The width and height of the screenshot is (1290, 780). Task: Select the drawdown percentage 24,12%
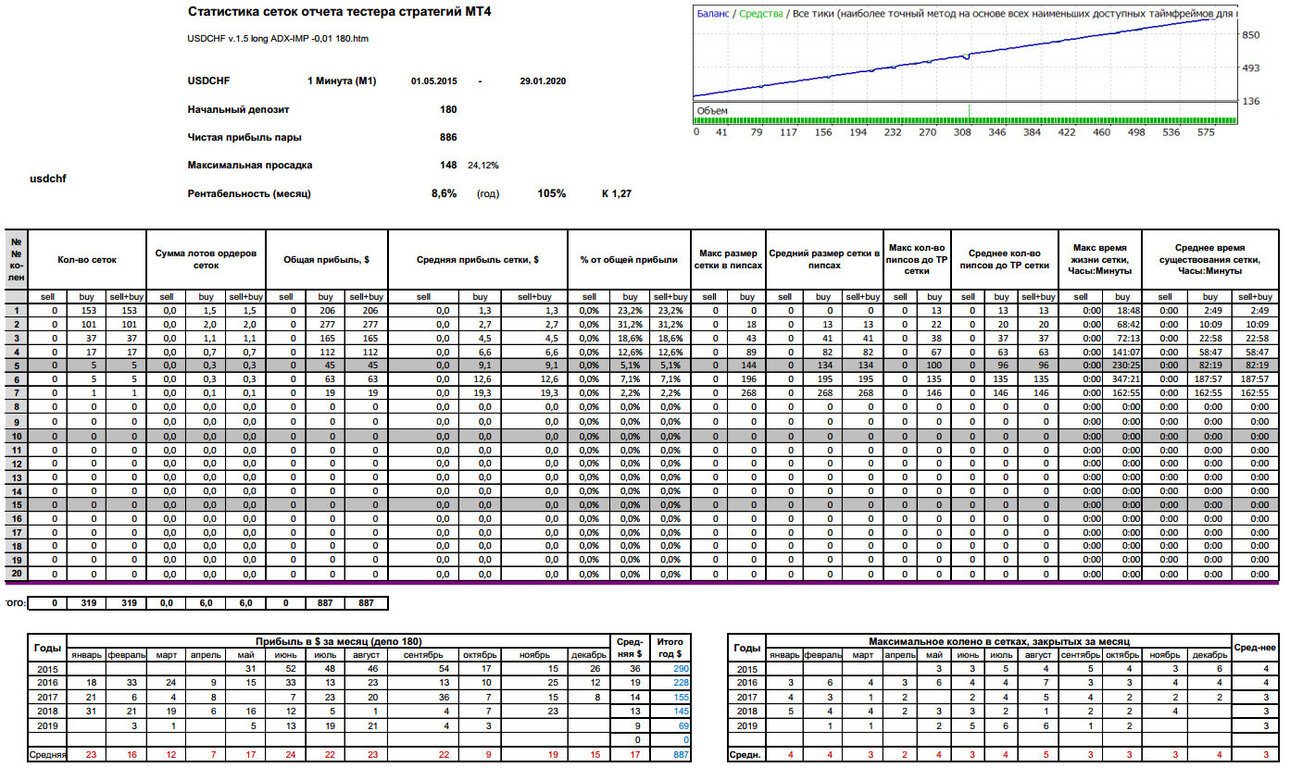pos(483,165)
